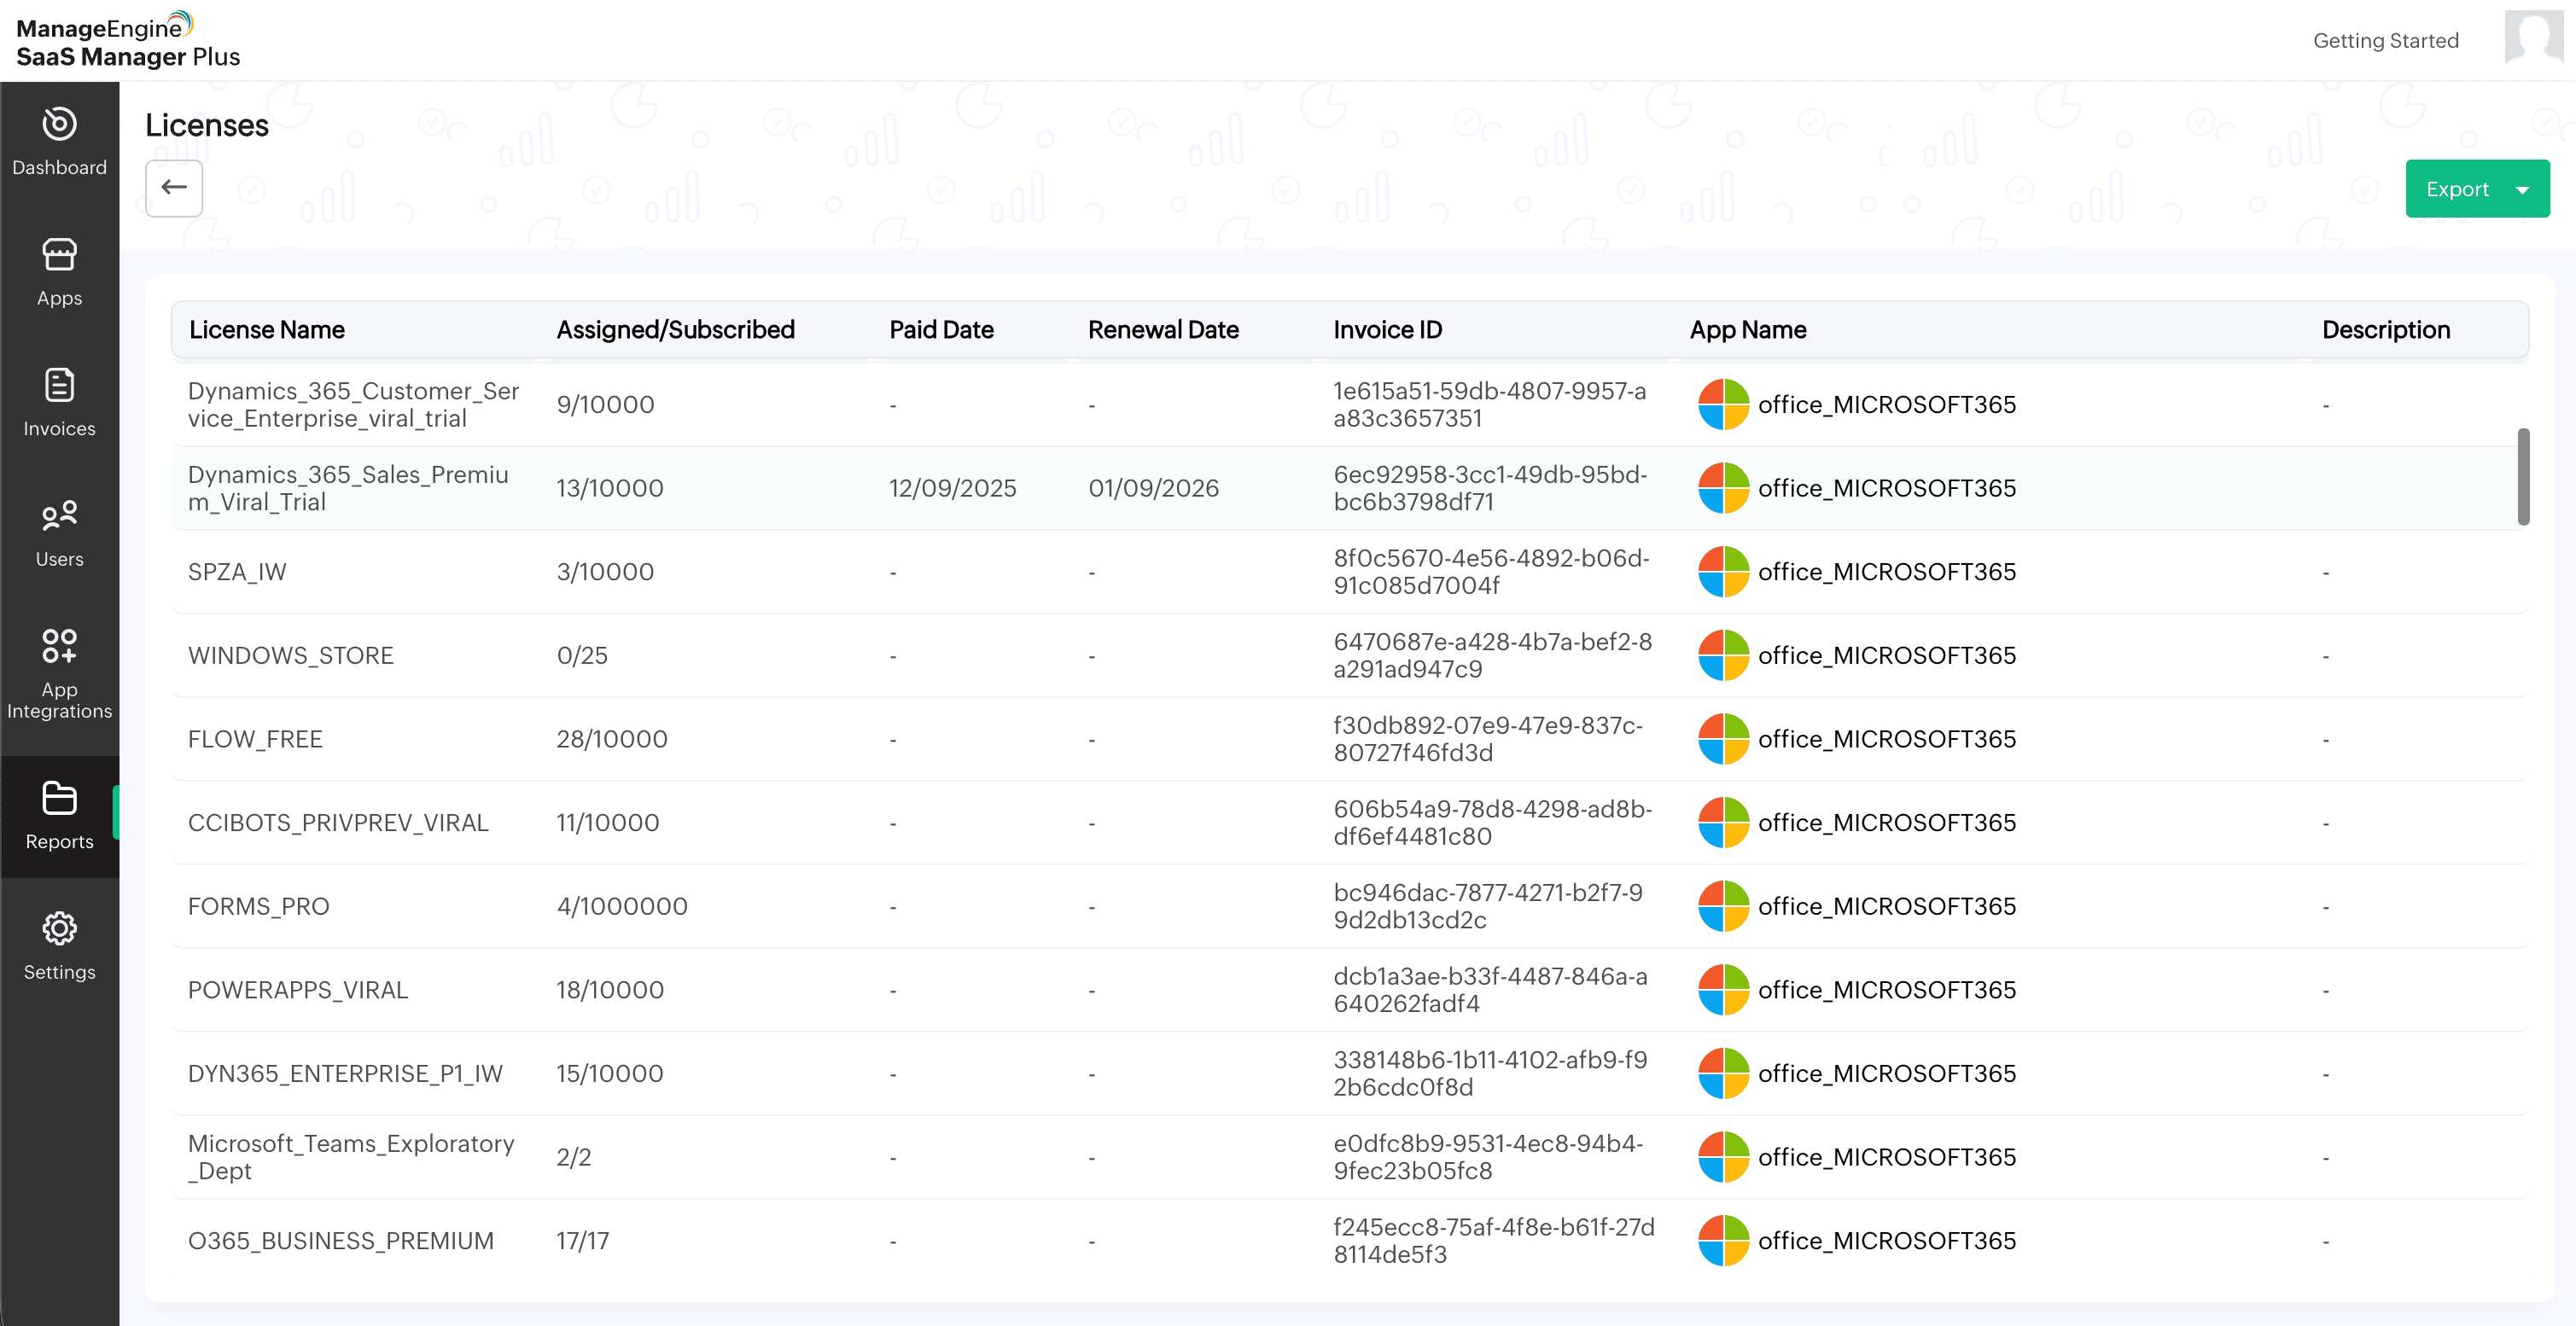The width and height of the screenshot is (2576, 1326).
Task: Open the Invoices sidebar icon
Action: tap(59, 402)
